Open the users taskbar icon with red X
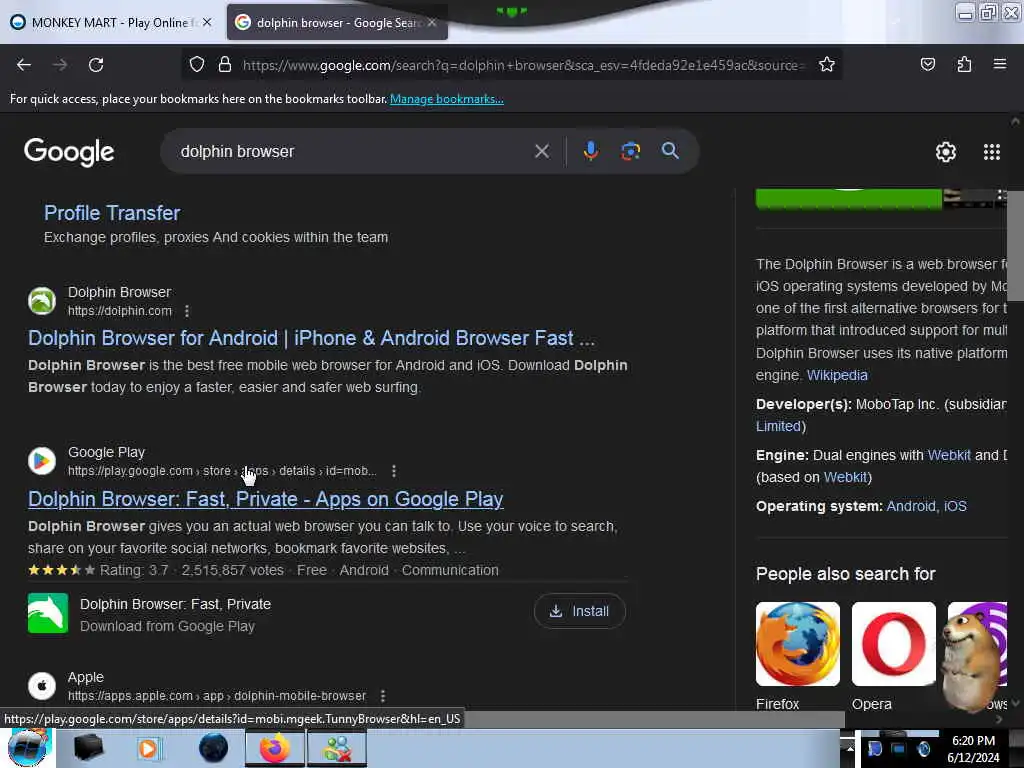The image size is (1024, 768). 337,748
